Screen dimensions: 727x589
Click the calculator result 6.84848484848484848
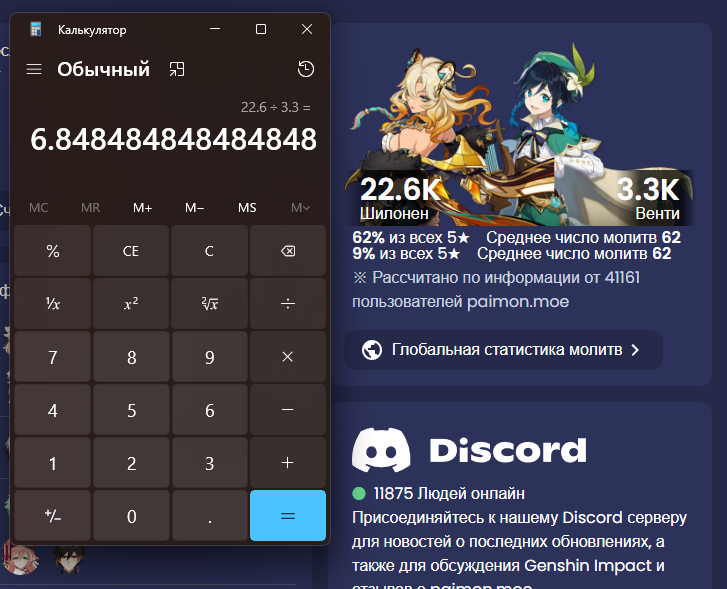[173, 139]
